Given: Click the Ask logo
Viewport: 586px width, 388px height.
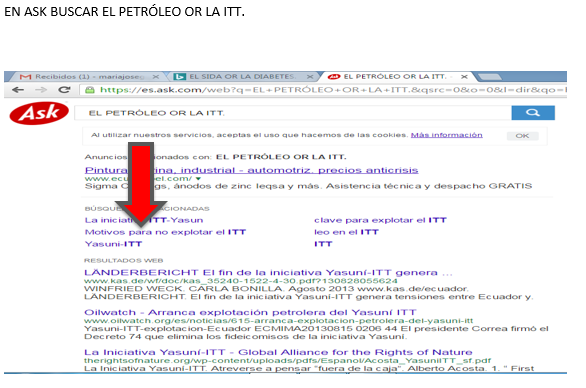Looking at the screenshot, I should coord(39,113).
